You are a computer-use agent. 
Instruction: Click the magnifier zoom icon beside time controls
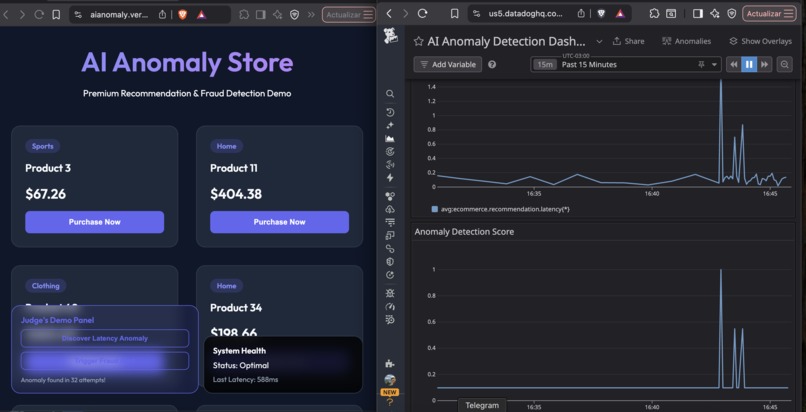point(784,65)
